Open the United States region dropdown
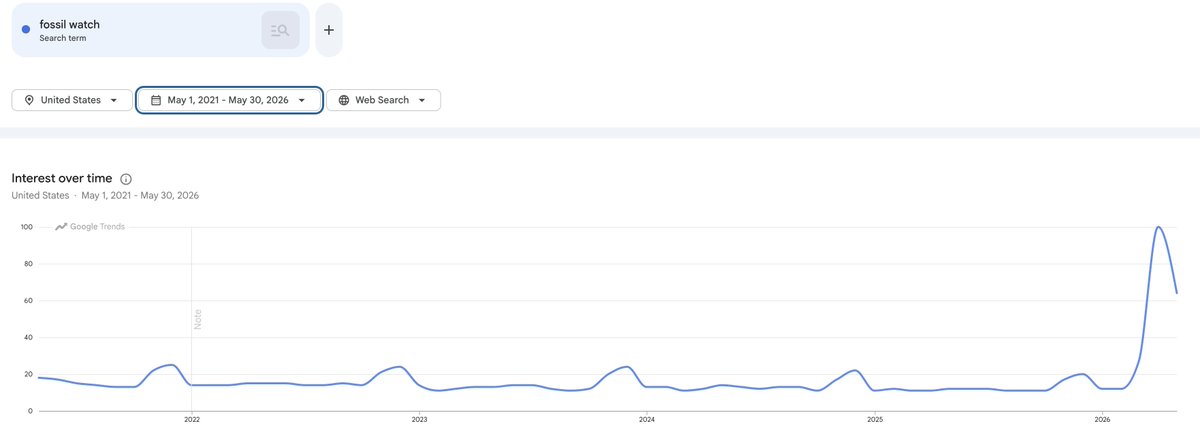Image resolution: width=1200 pixels, height=447 pixels. coord(72,100)
